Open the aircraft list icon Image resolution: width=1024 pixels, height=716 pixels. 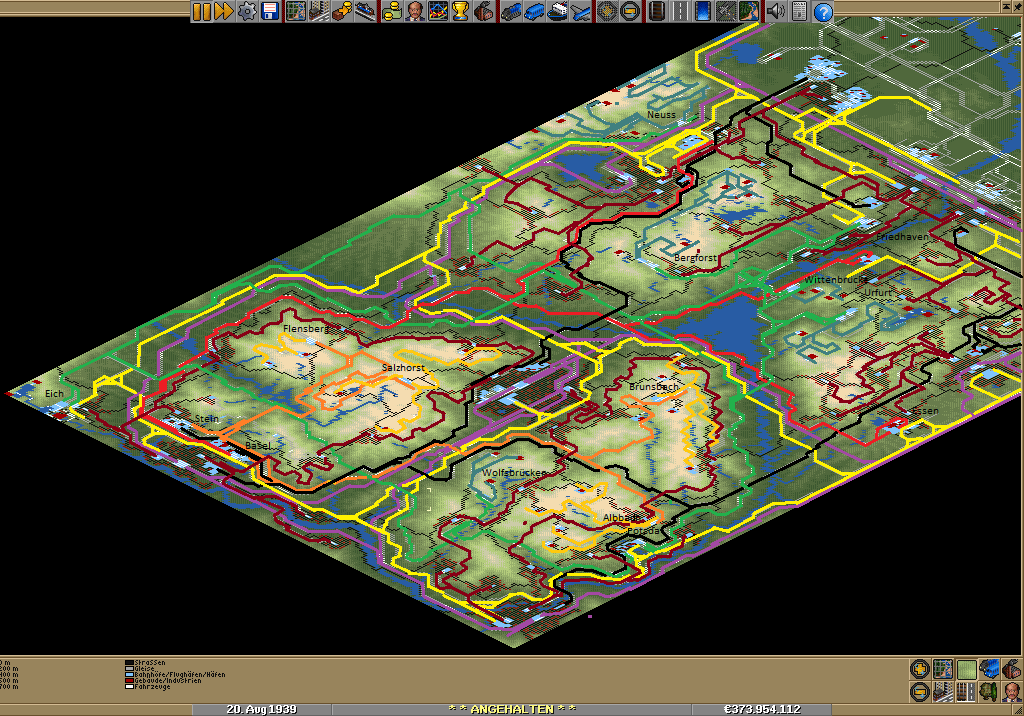pyautogui.click(x=581, y=11)
